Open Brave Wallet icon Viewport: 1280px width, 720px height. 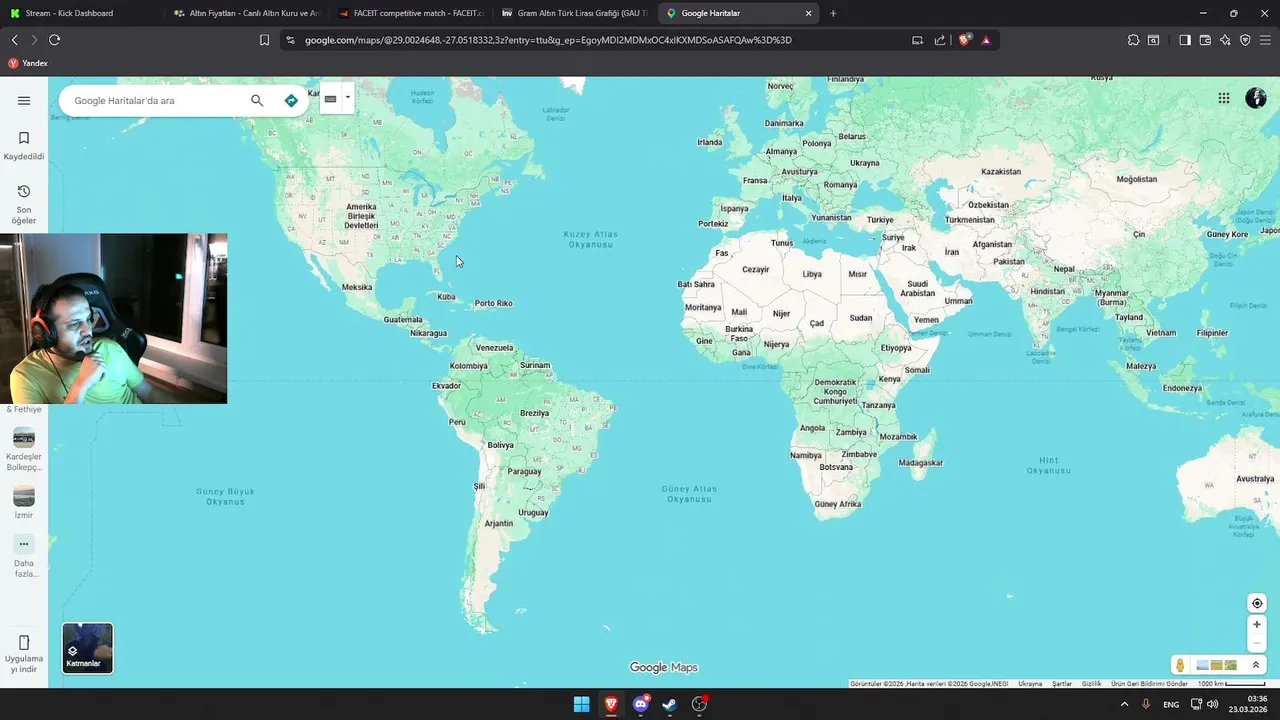pyautogui.click(x=1205, y=40)
